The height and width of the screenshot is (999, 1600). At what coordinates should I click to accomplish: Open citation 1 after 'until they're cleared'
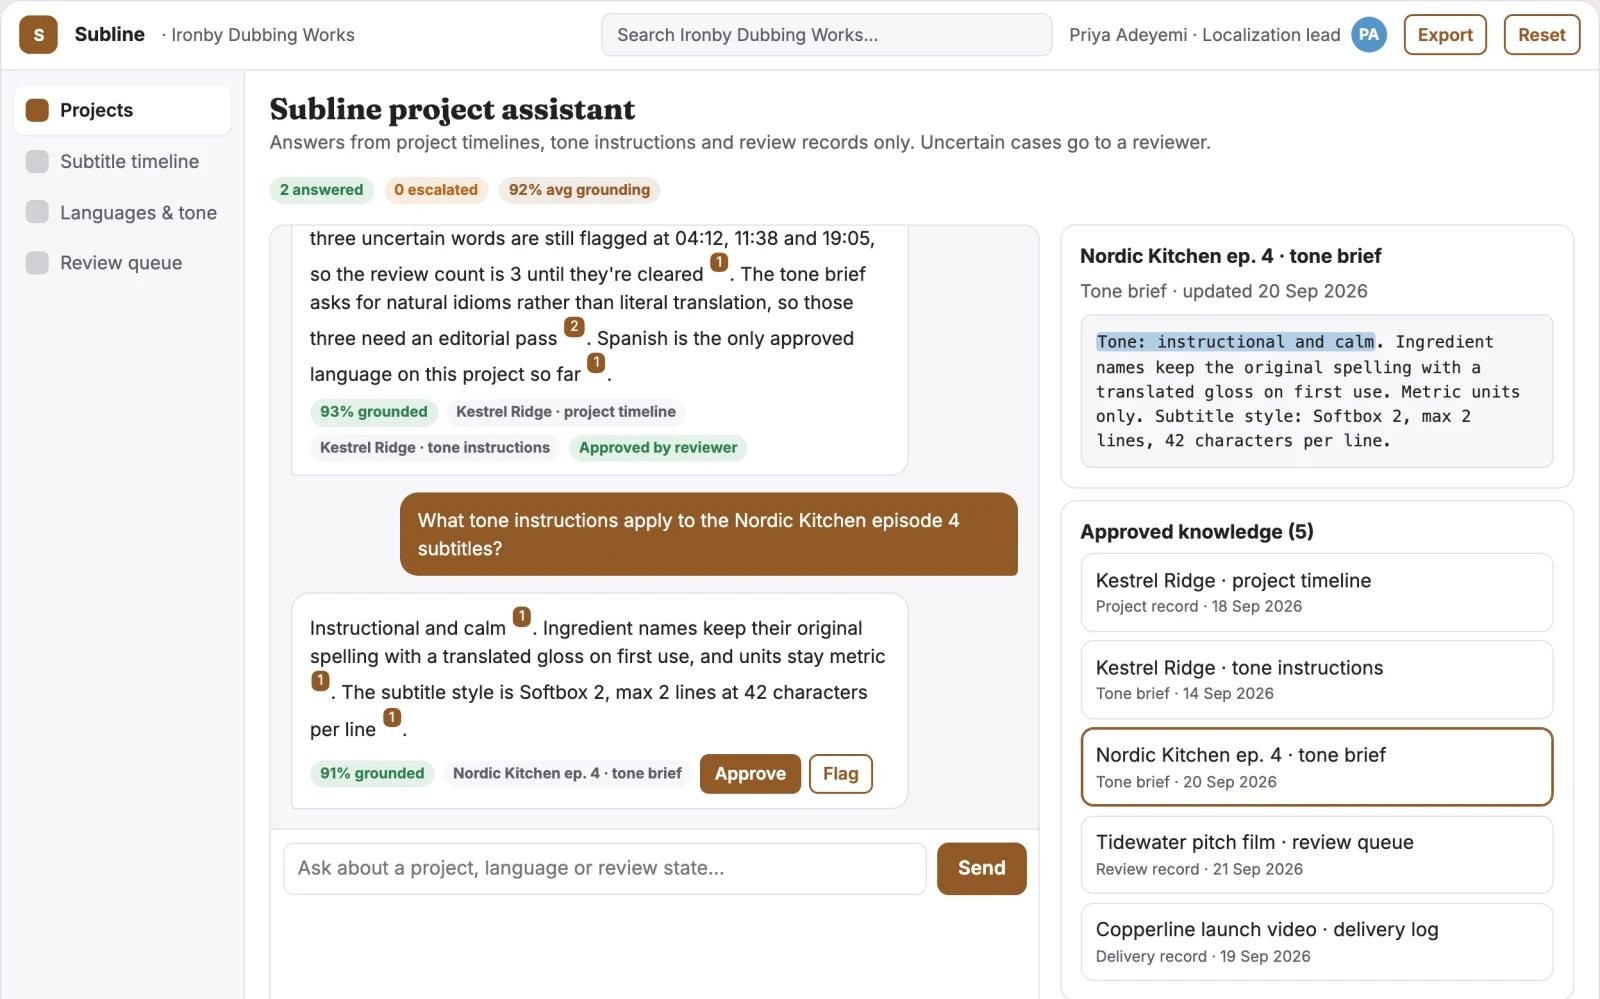tap(719, 263)
